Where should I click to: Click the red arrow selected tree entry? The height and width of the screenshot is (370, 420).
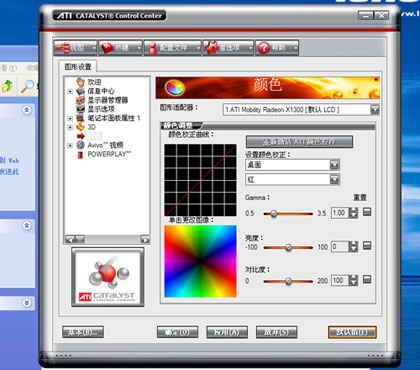pos(81,136)
